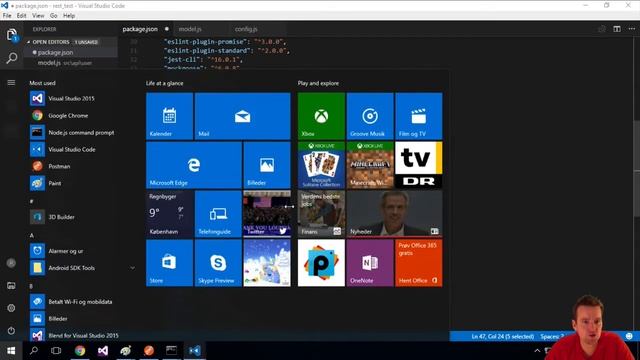Open the Search icon in VS Code activity bar
The height and width of the screenshot is (360, 640).
(x=12, y=58)
